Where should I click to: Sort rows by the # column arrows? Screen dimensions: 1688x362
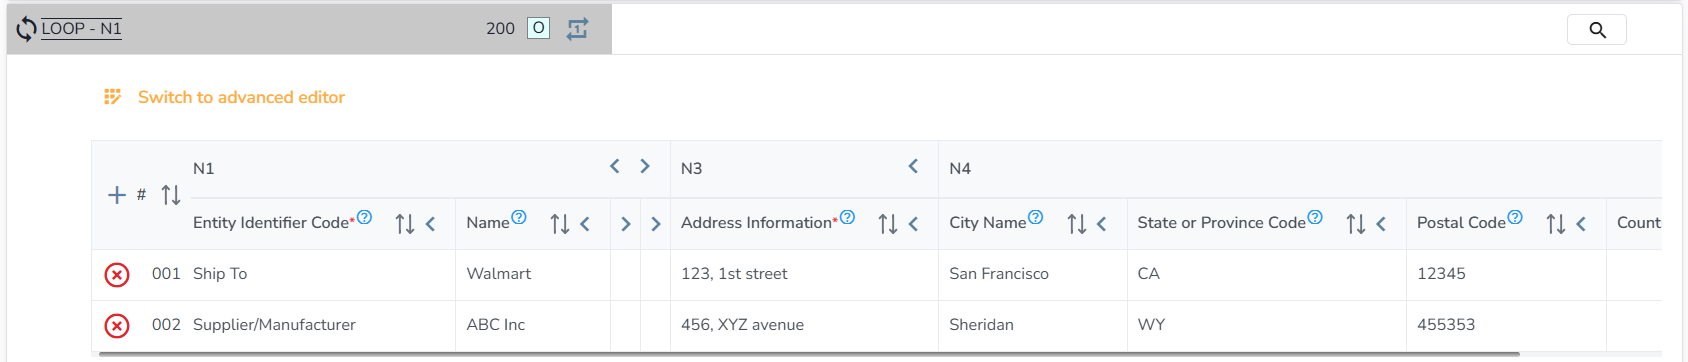pyautogui.click(x=171, y=195)
